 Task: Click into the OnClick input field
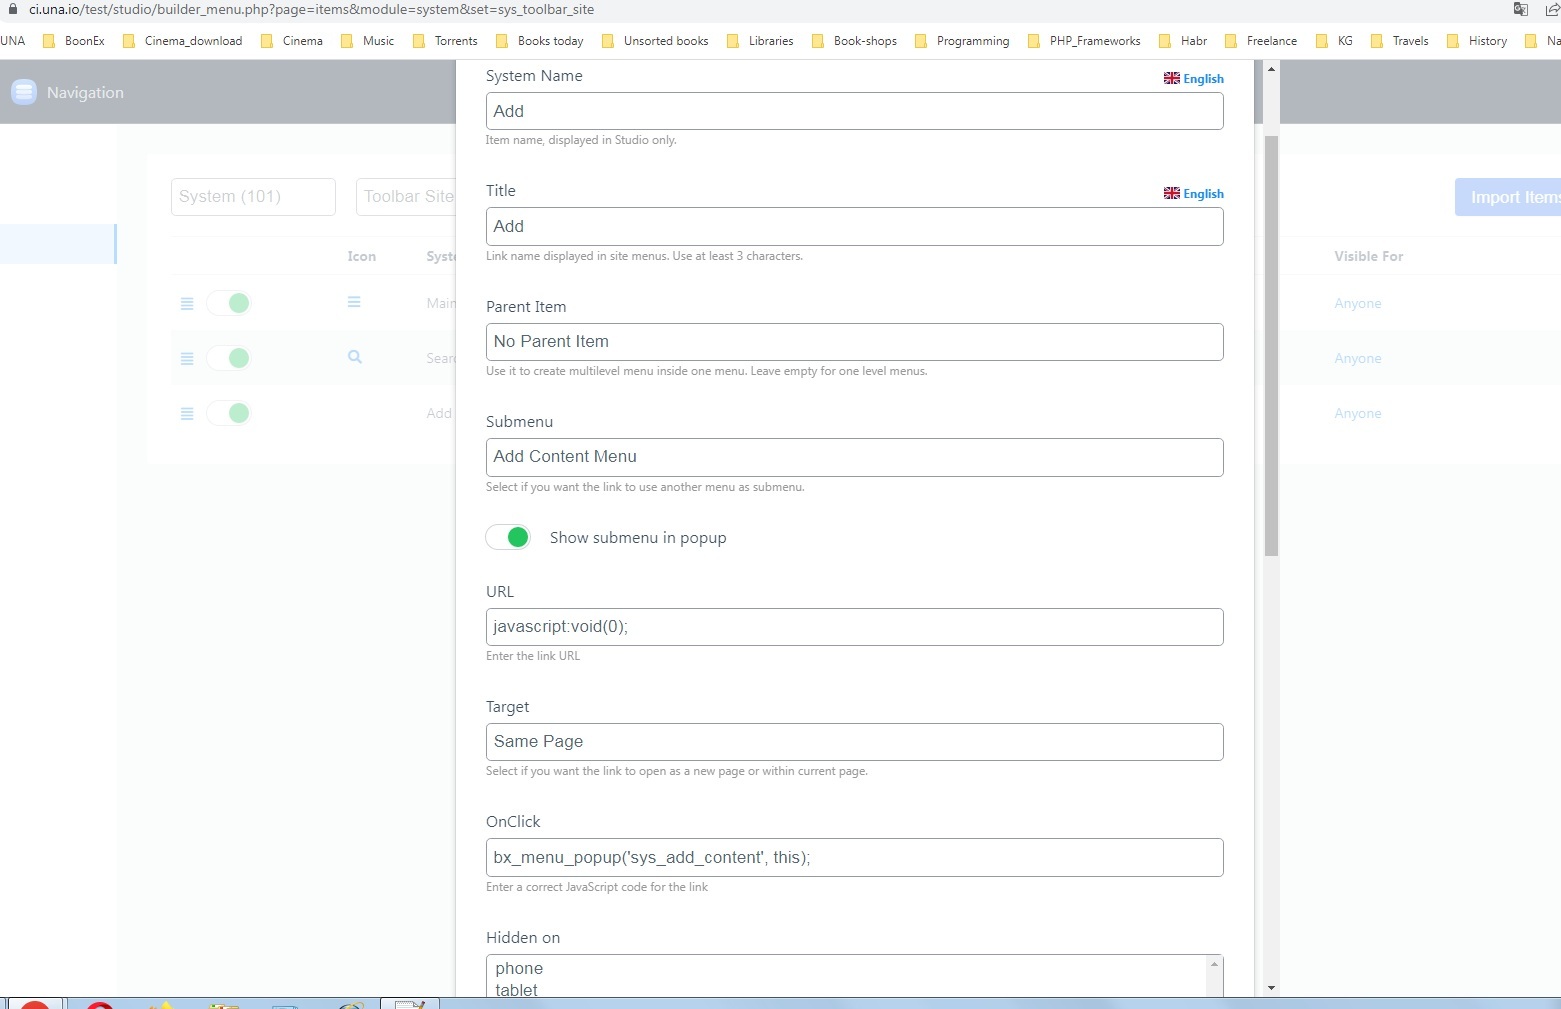click(854, 858)
